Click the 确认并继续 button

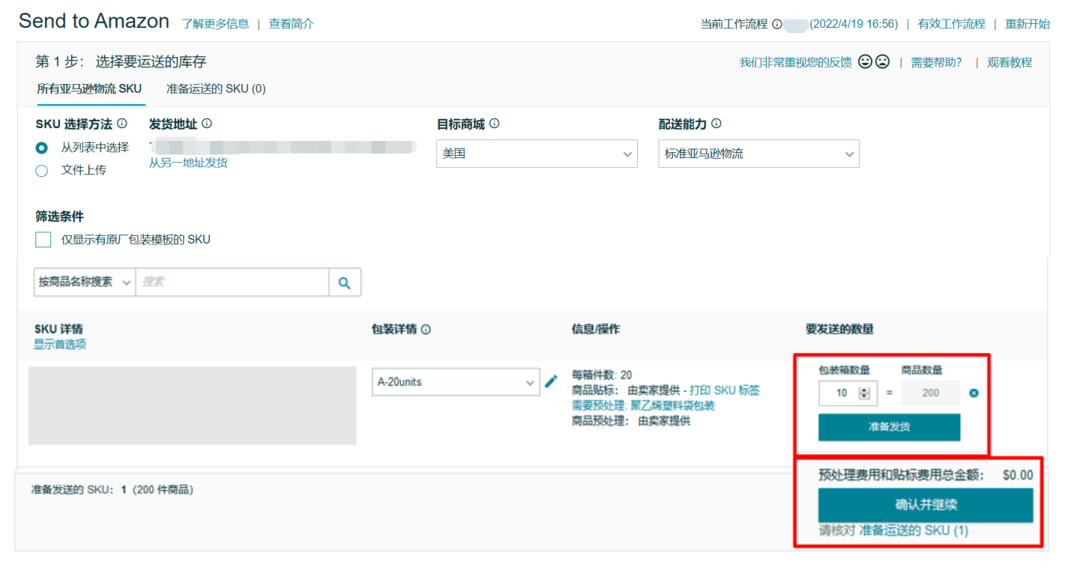pos(925,505)
